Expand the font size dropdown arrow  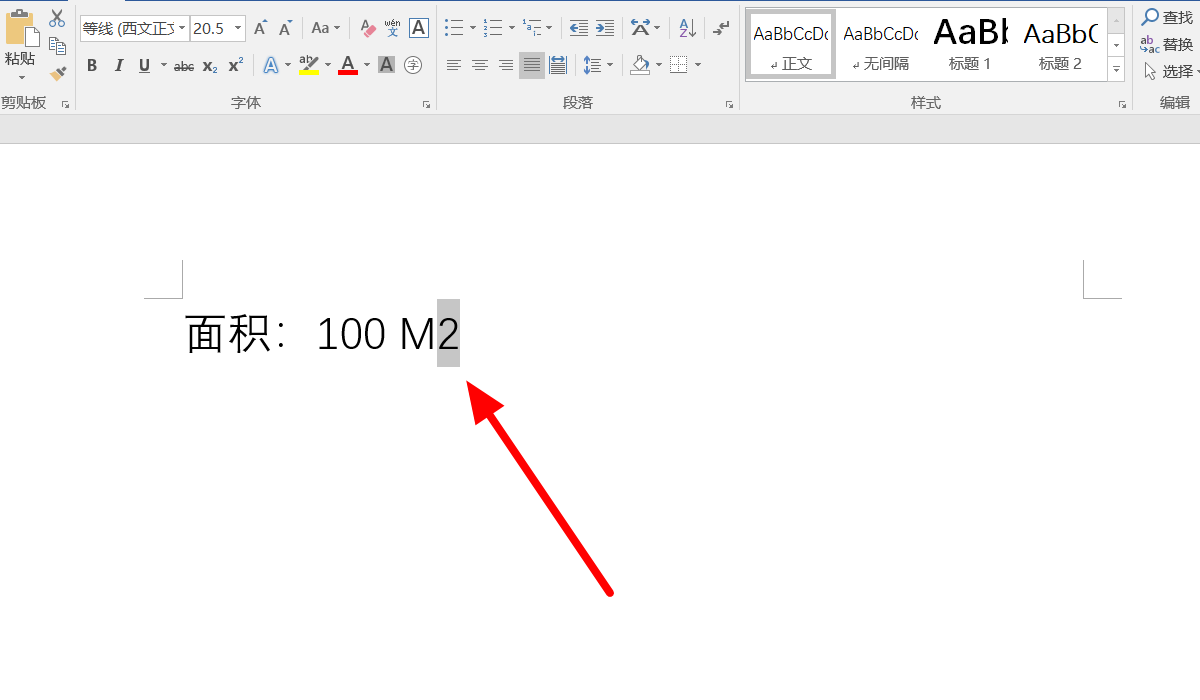tap(238, 28)
